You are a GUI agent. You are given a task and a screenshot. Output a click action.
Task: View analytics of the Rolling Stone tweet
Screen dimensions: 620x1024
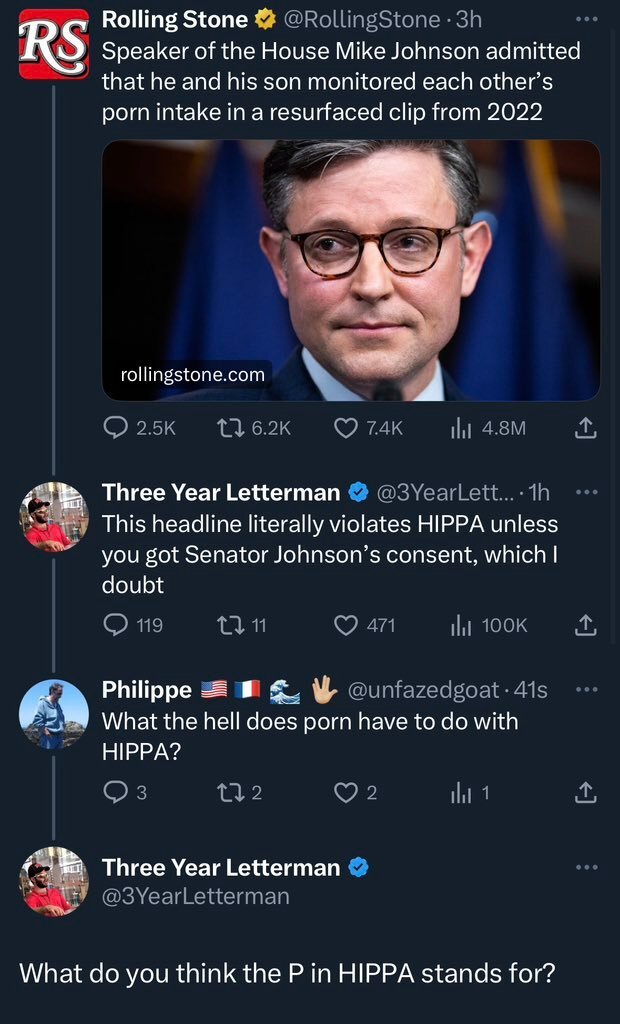coord(461,428)
